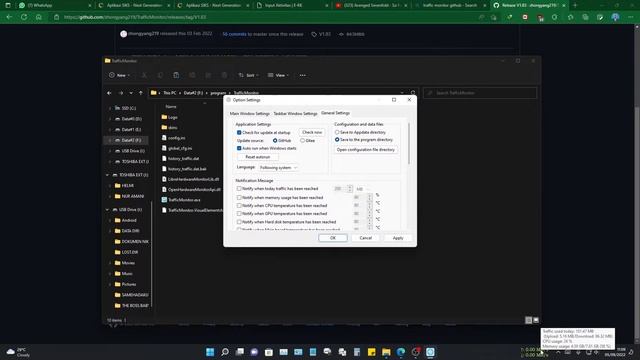
Task: Select the global_cfg.ini file
Action: point(180,148)
